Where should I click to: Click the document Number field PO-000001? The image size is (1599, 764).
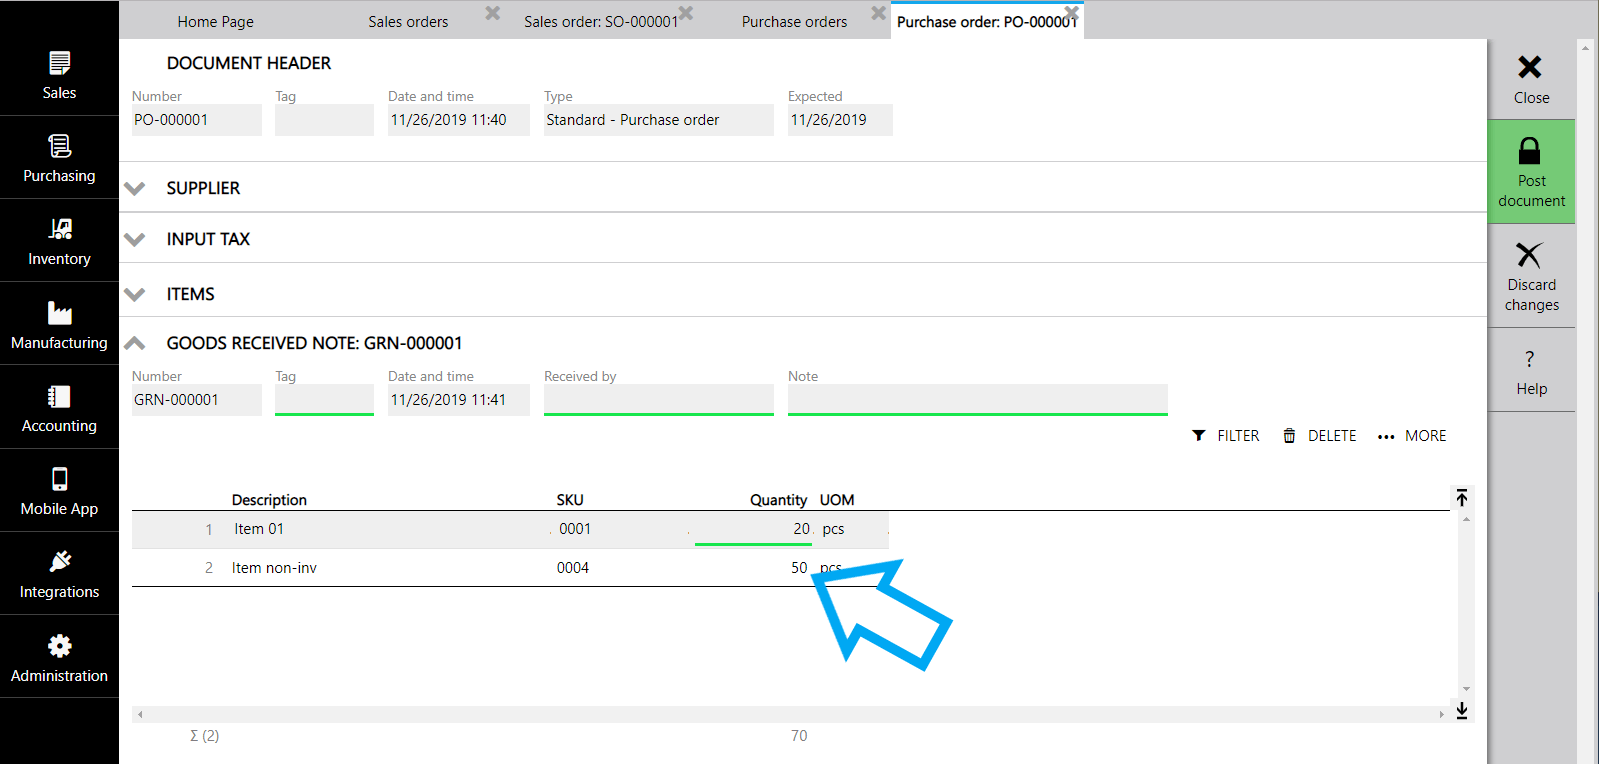click(197, 120)
